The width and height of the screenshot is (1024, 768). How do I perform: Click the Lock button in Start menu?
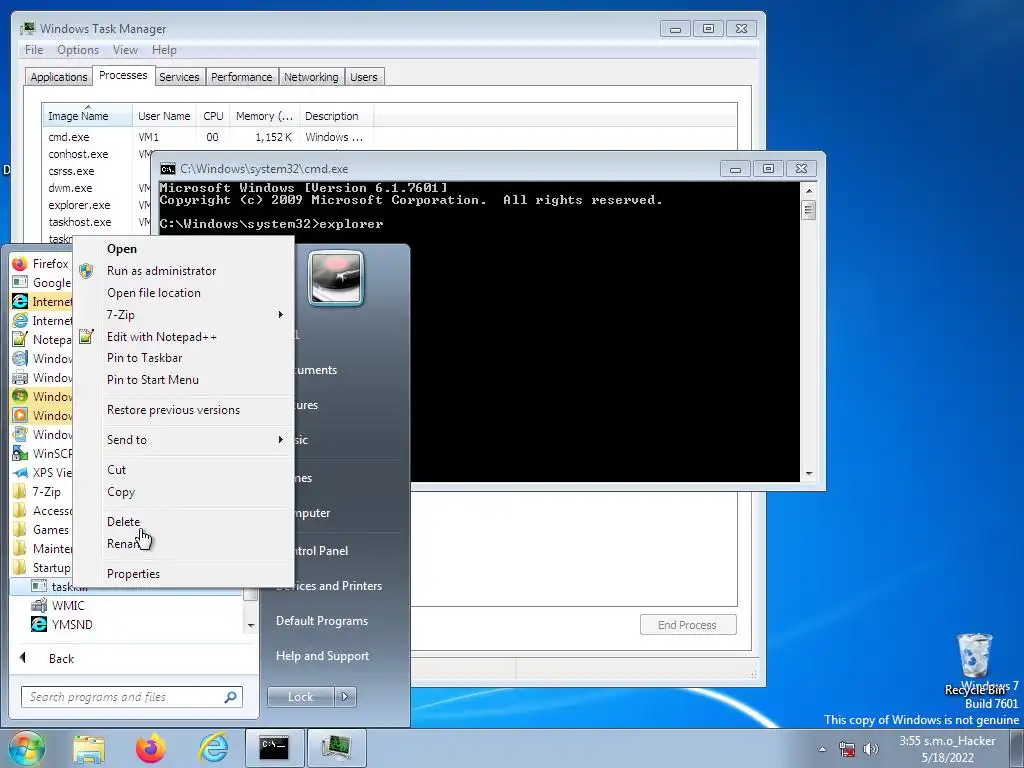(x=300, y=697)
